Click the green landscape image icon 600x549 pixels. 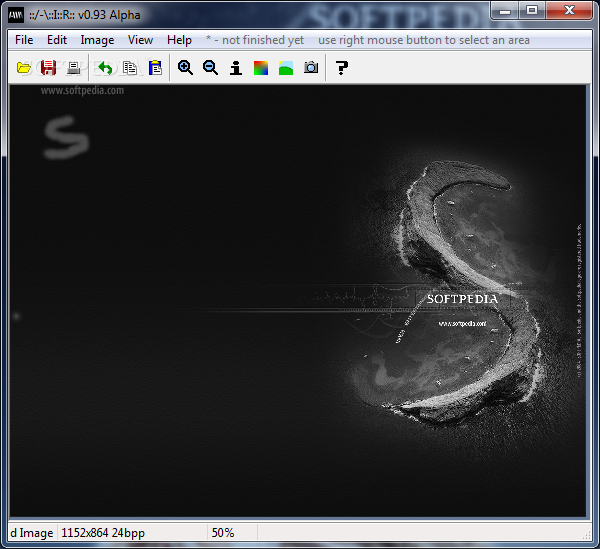tap(286, 68)
